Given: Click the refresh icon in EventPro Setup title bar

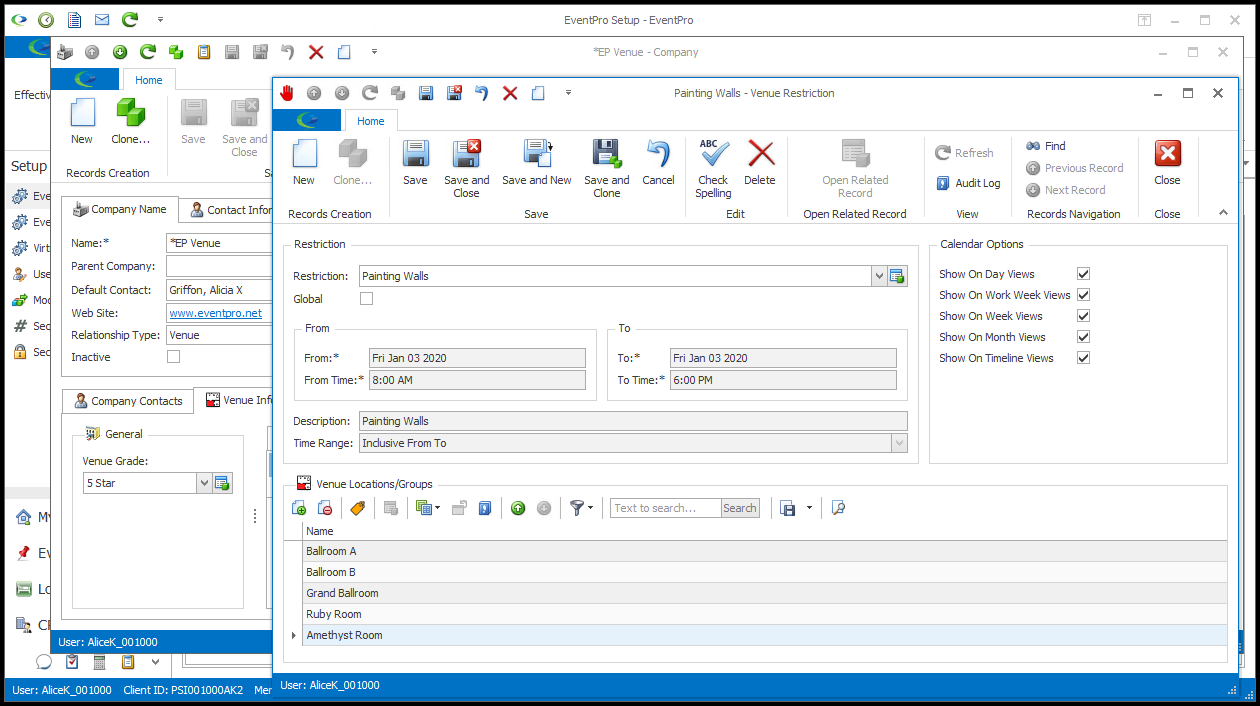Looking at the screenshot, I should coord(130,20).
